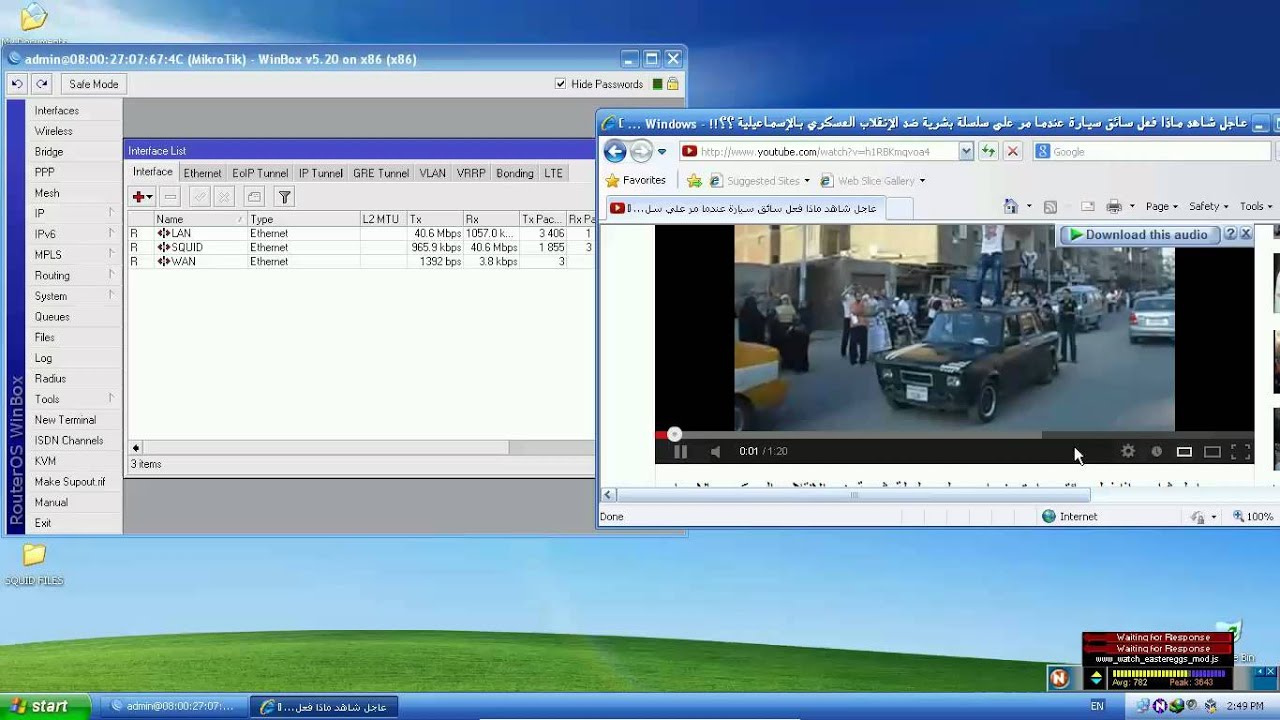Toggle Safe Mode in WinBox
The width and height of the screenshot is (1280, 720).
(x=94, y=84)
